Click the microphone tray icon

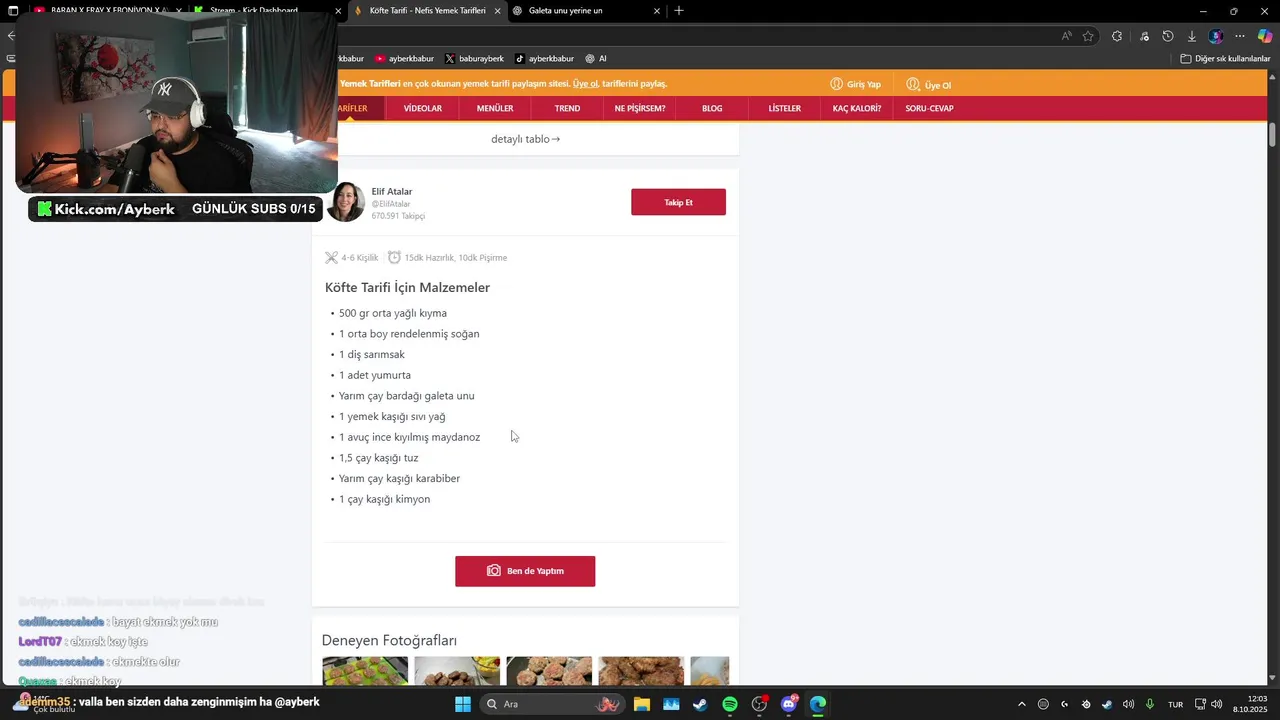[1150, 704]
